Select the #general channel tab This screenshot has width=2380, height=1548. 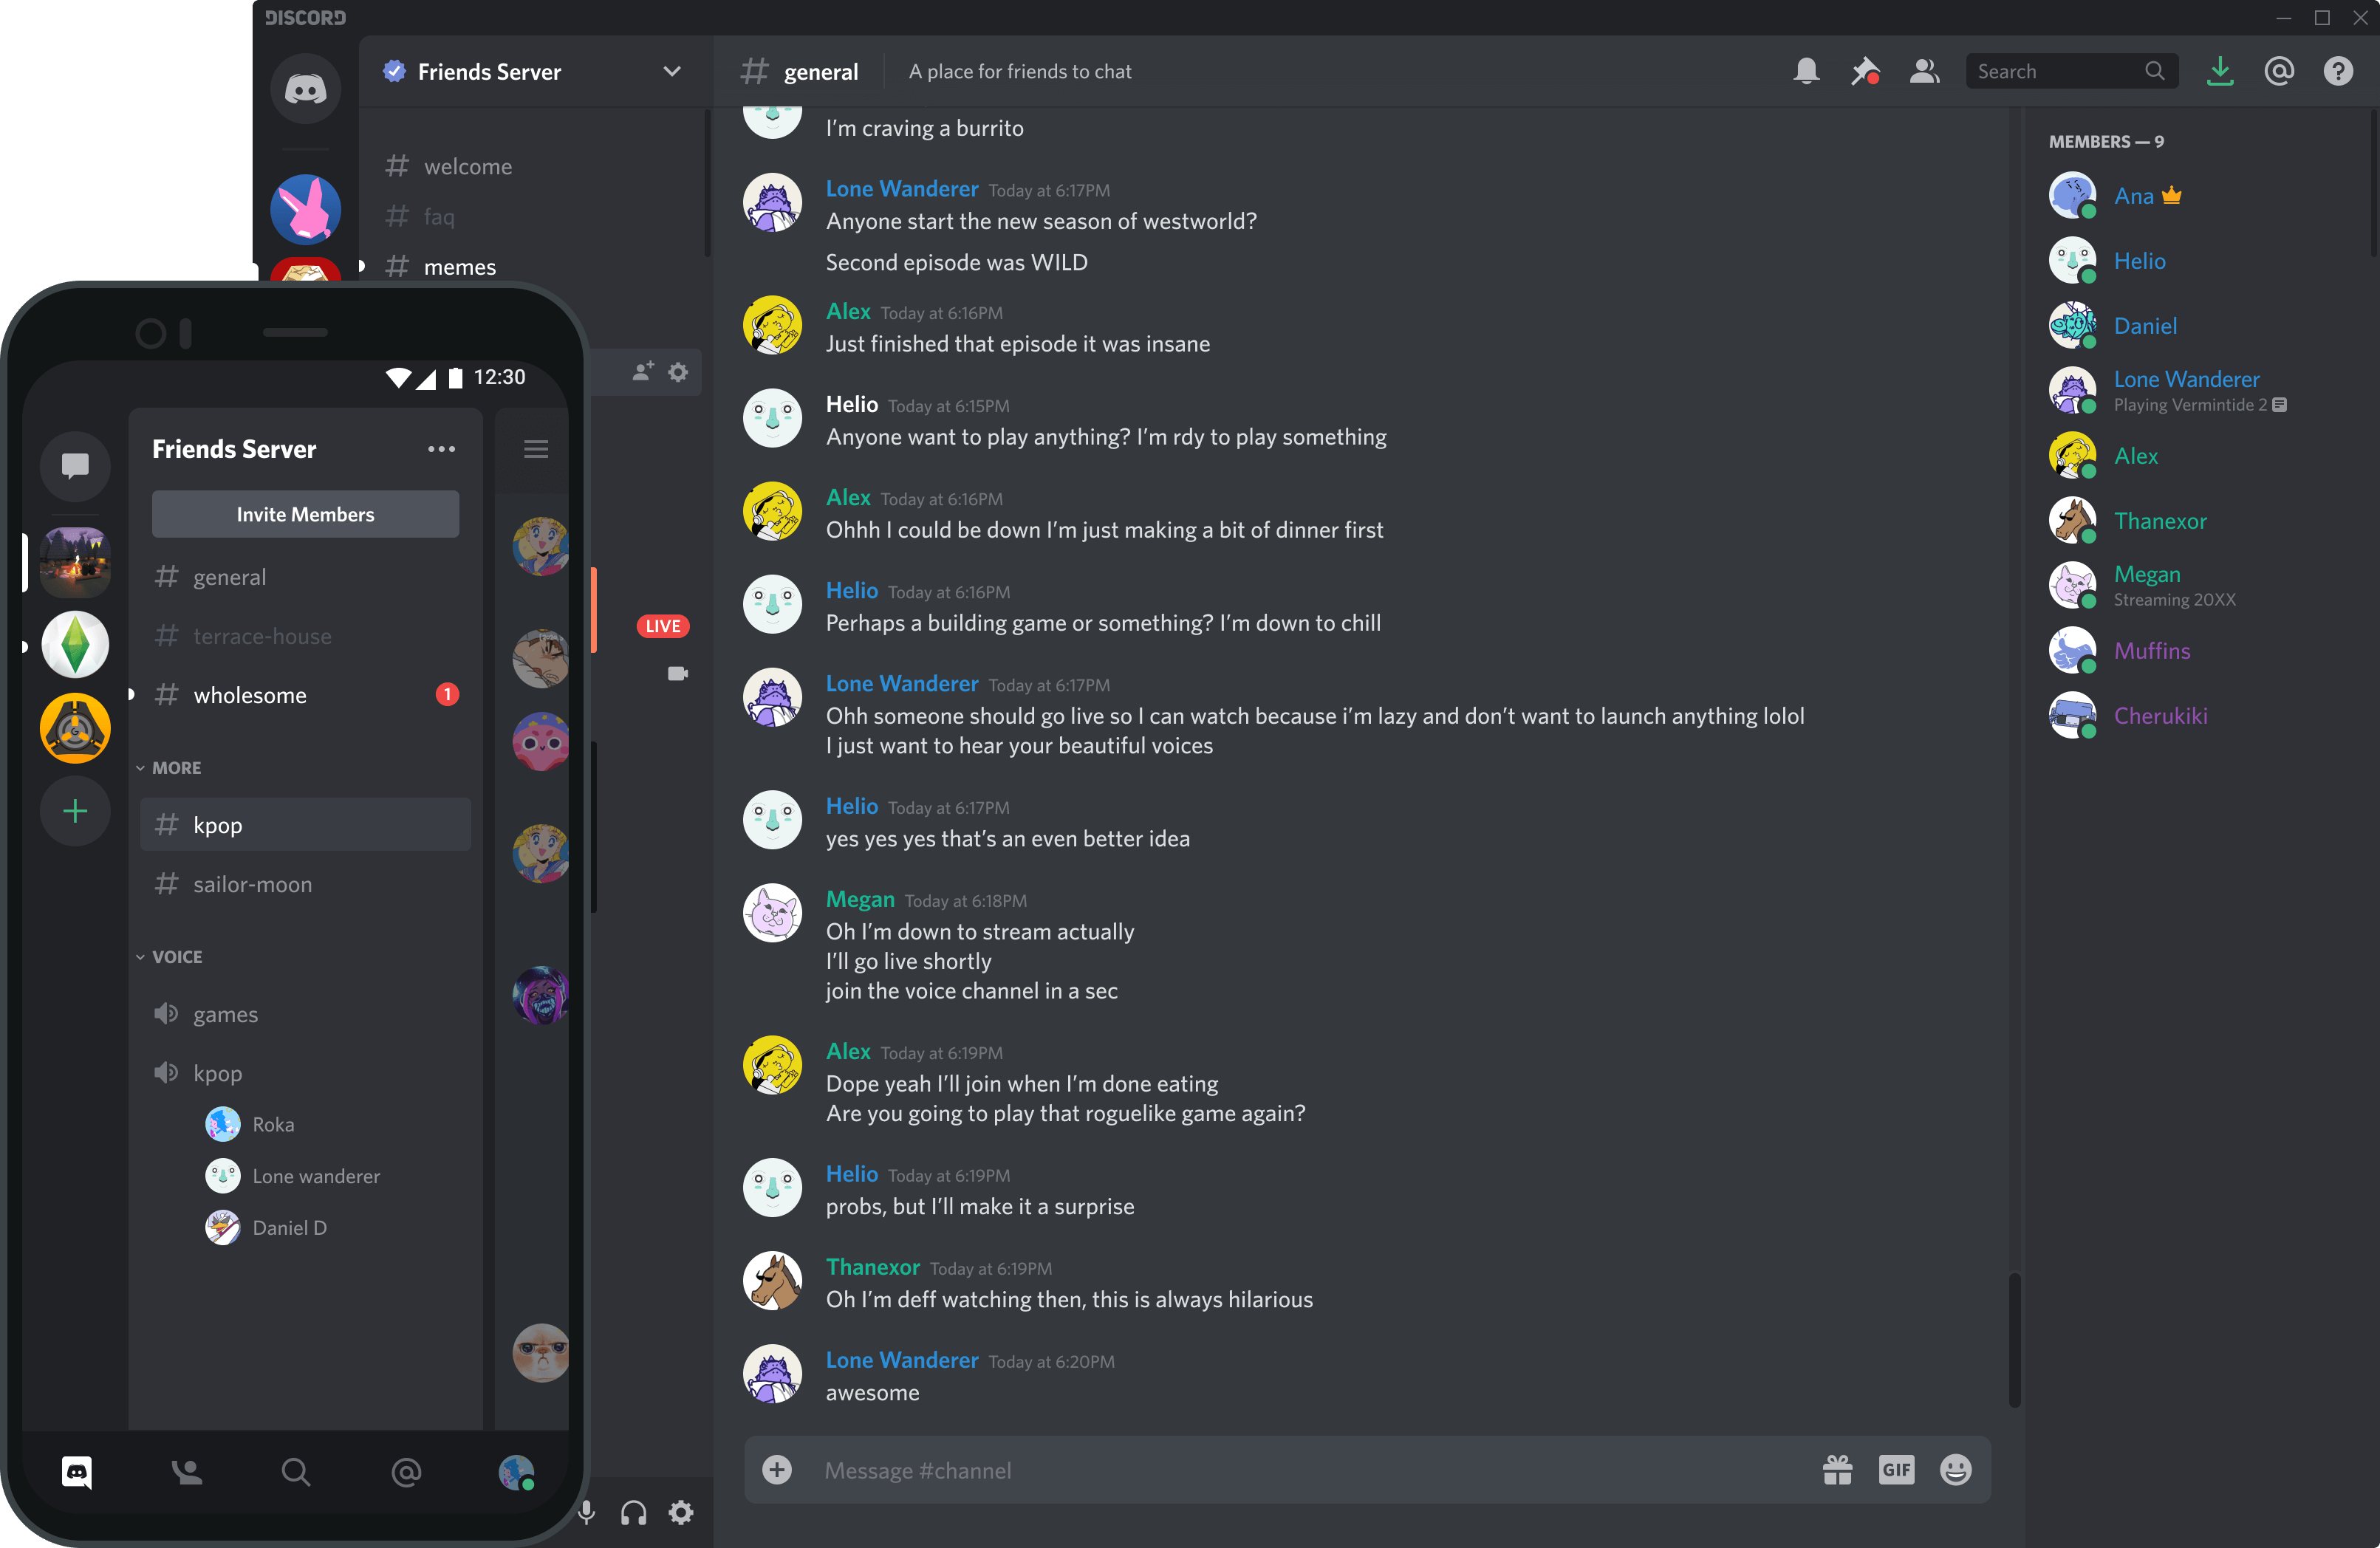point(229,575)
